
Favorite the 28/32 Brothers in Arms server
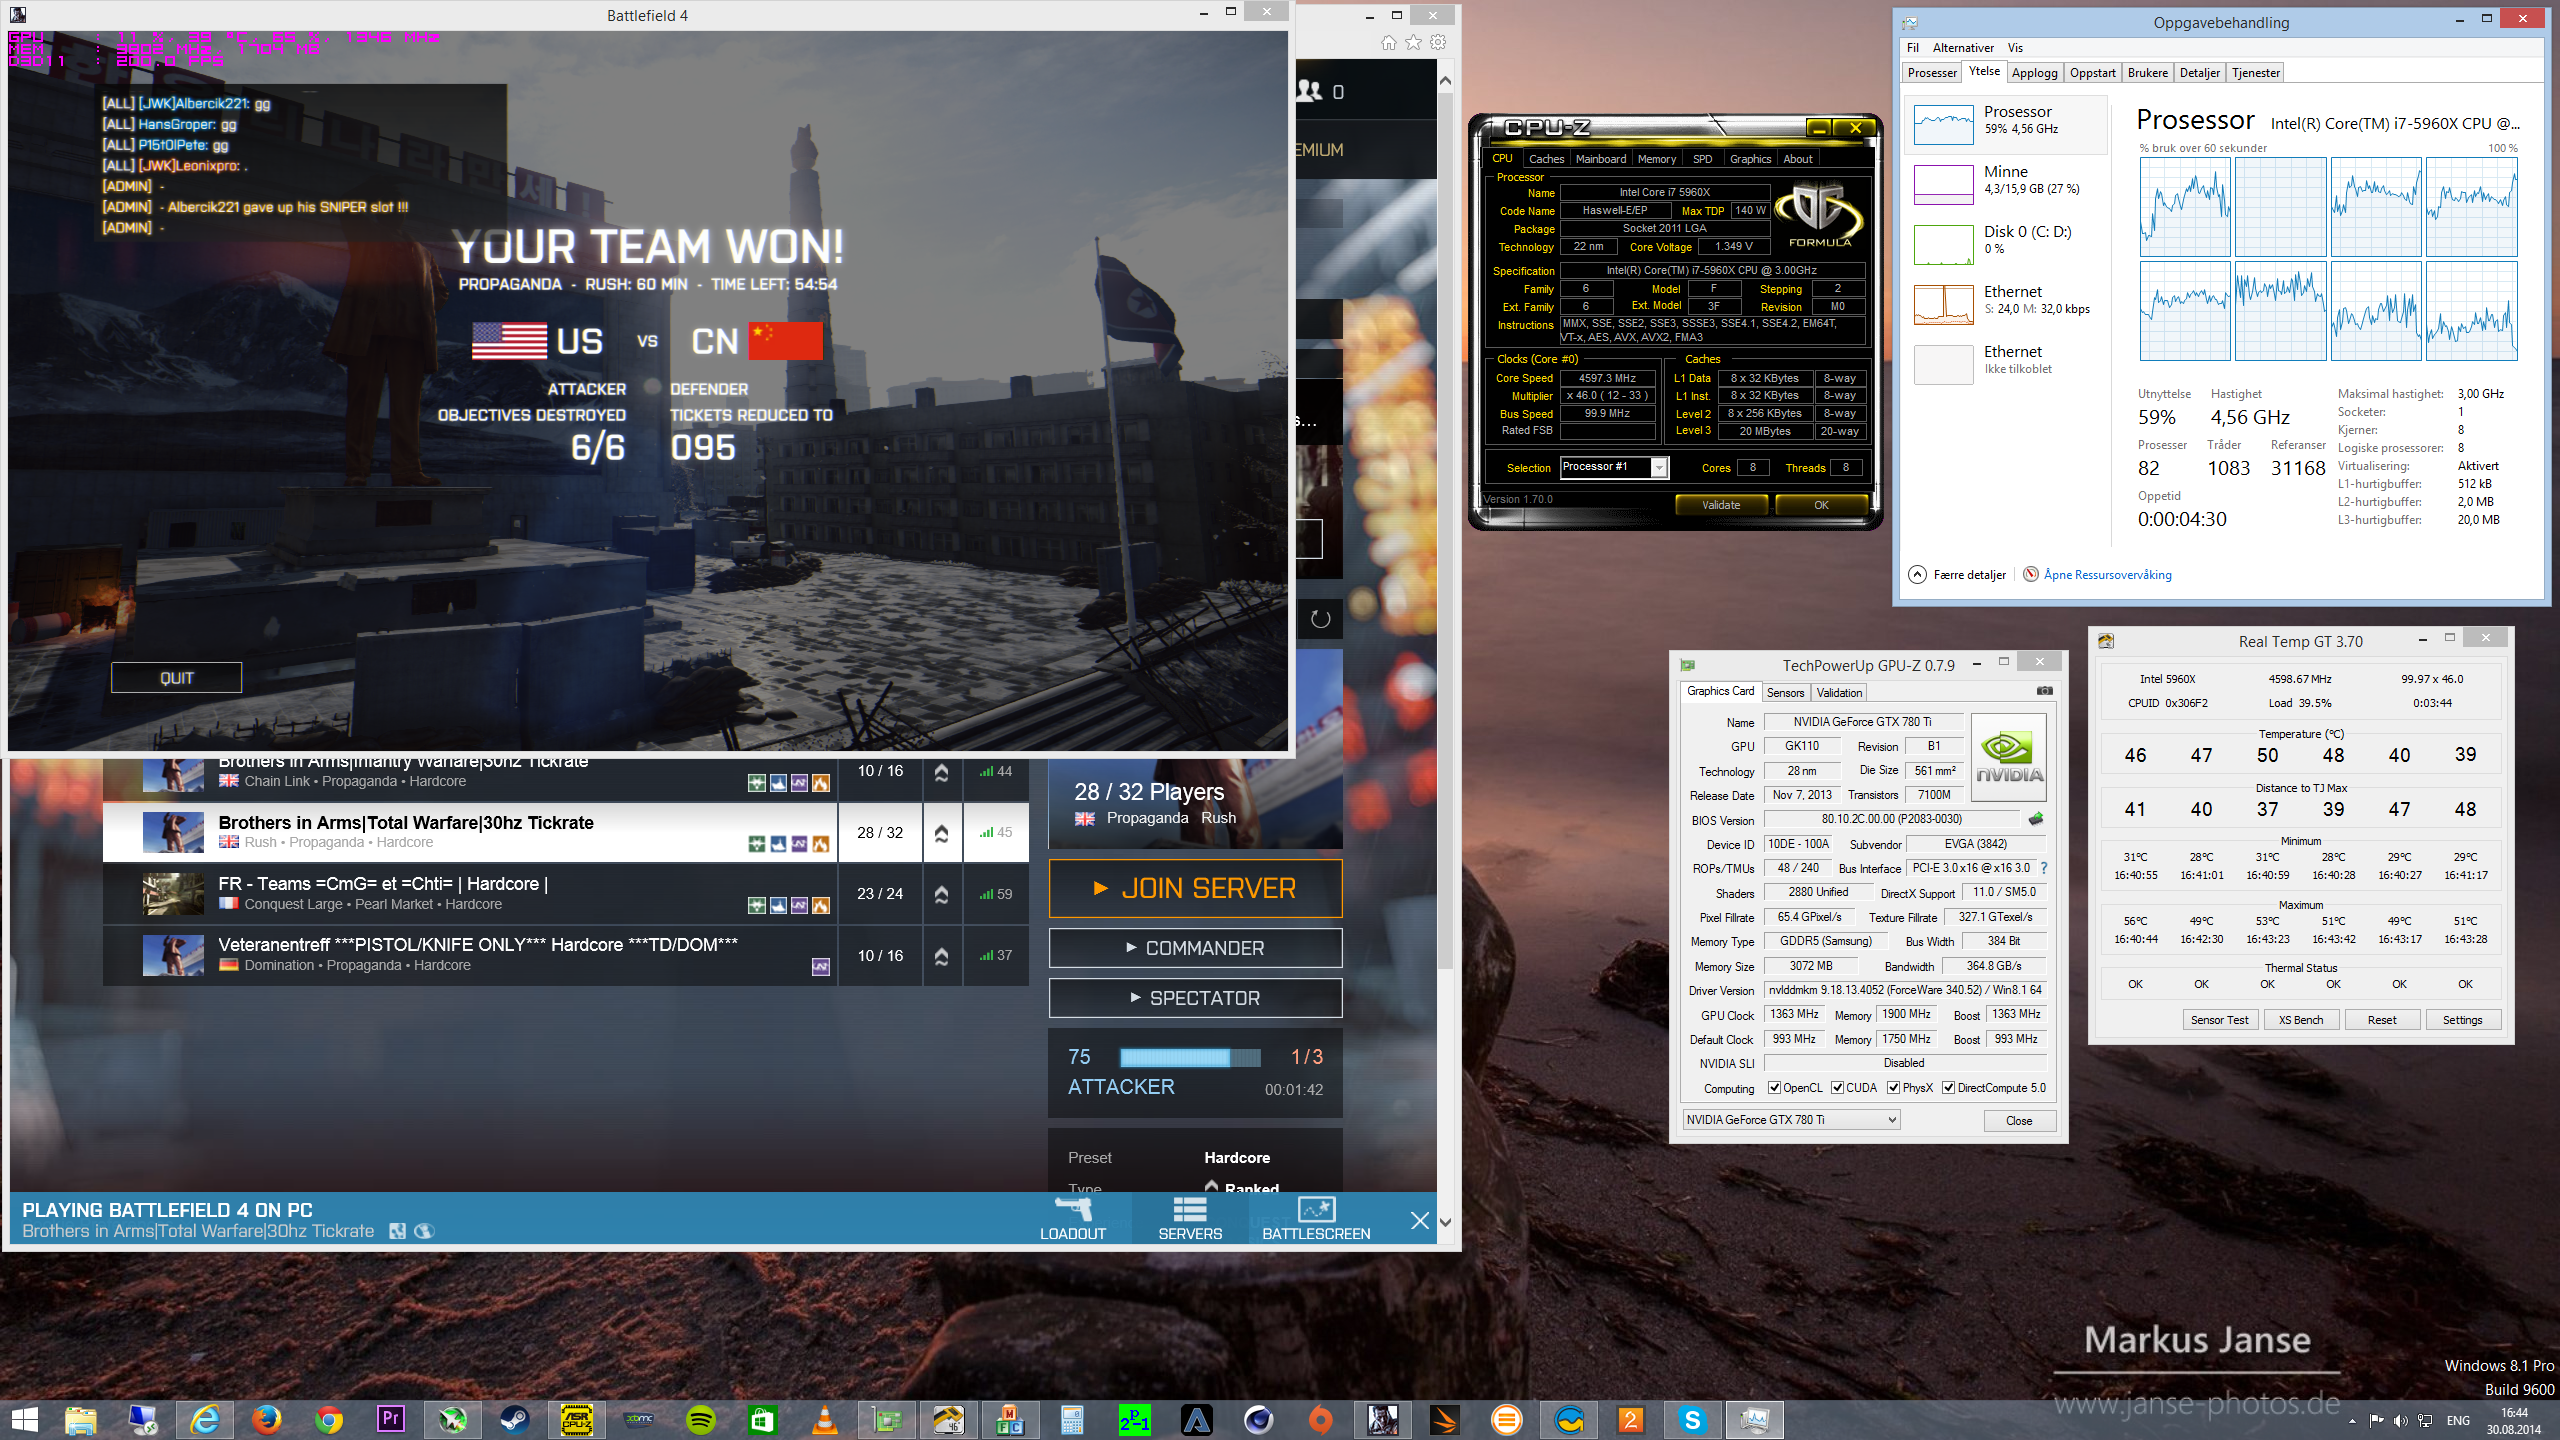(x=941, y=833)
